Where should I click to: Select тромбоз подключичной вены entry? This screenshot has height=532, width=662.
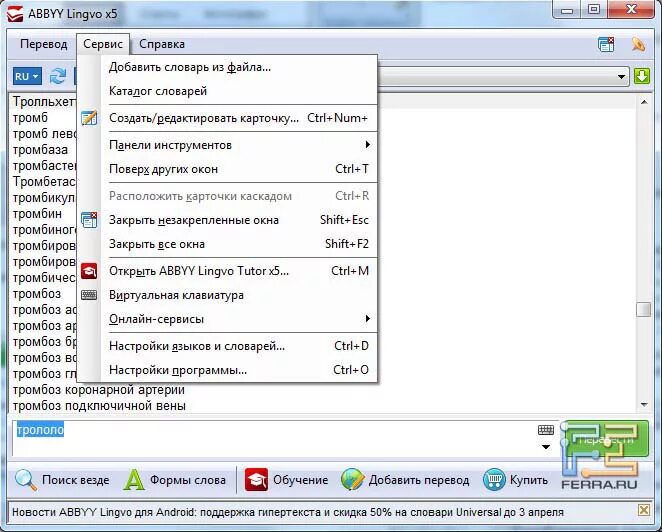(x=99, y=406)
